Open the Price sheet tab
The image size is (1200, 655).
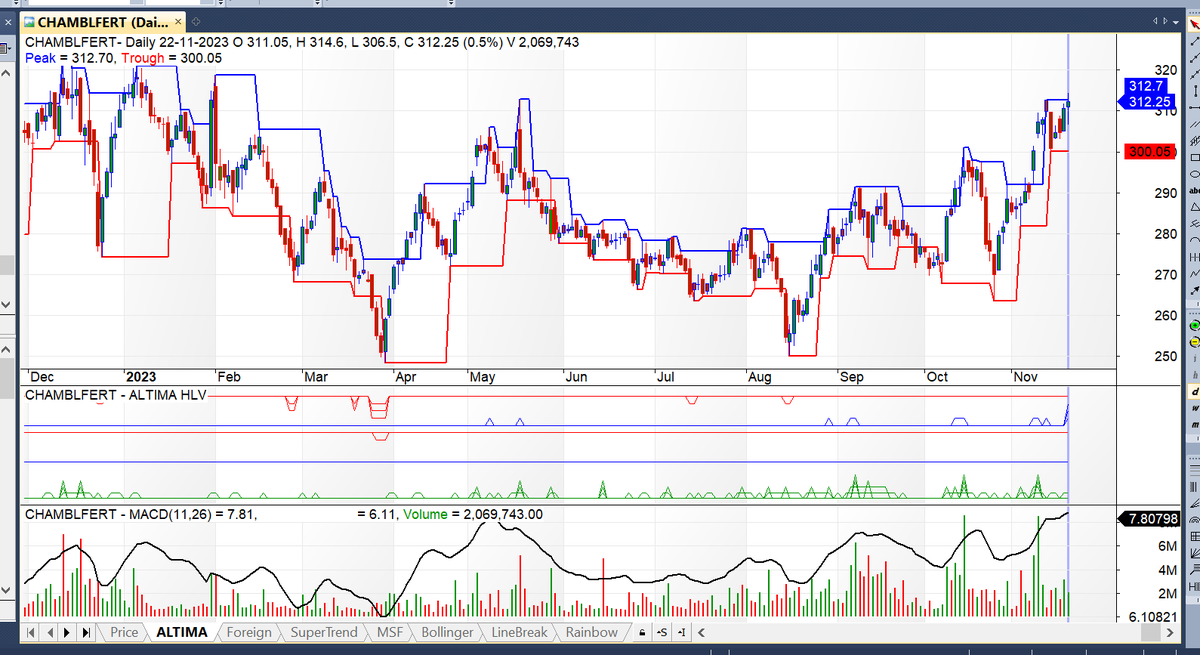(124, 632)
